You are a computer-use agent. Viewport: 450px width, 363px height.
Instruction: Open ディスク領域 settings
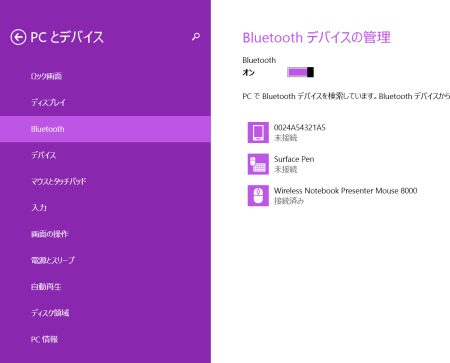pos(105,313)
